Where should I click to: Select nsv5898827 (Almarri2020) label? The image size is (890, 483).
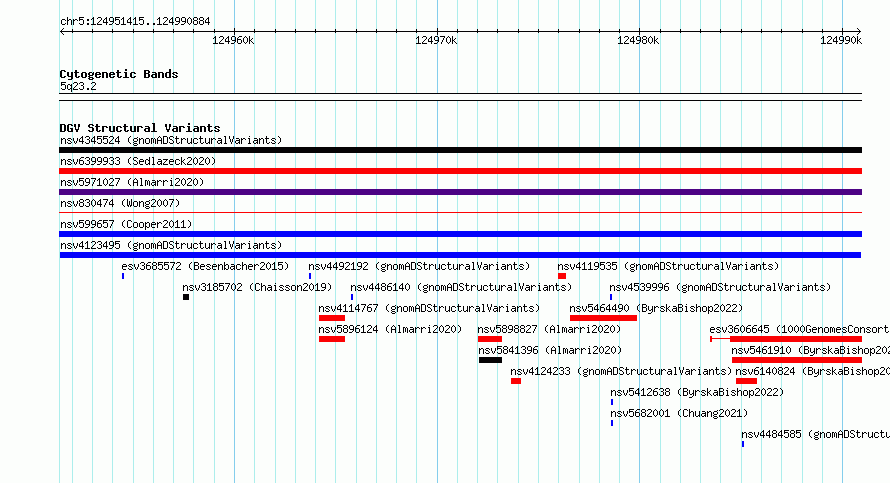[549, 329]
